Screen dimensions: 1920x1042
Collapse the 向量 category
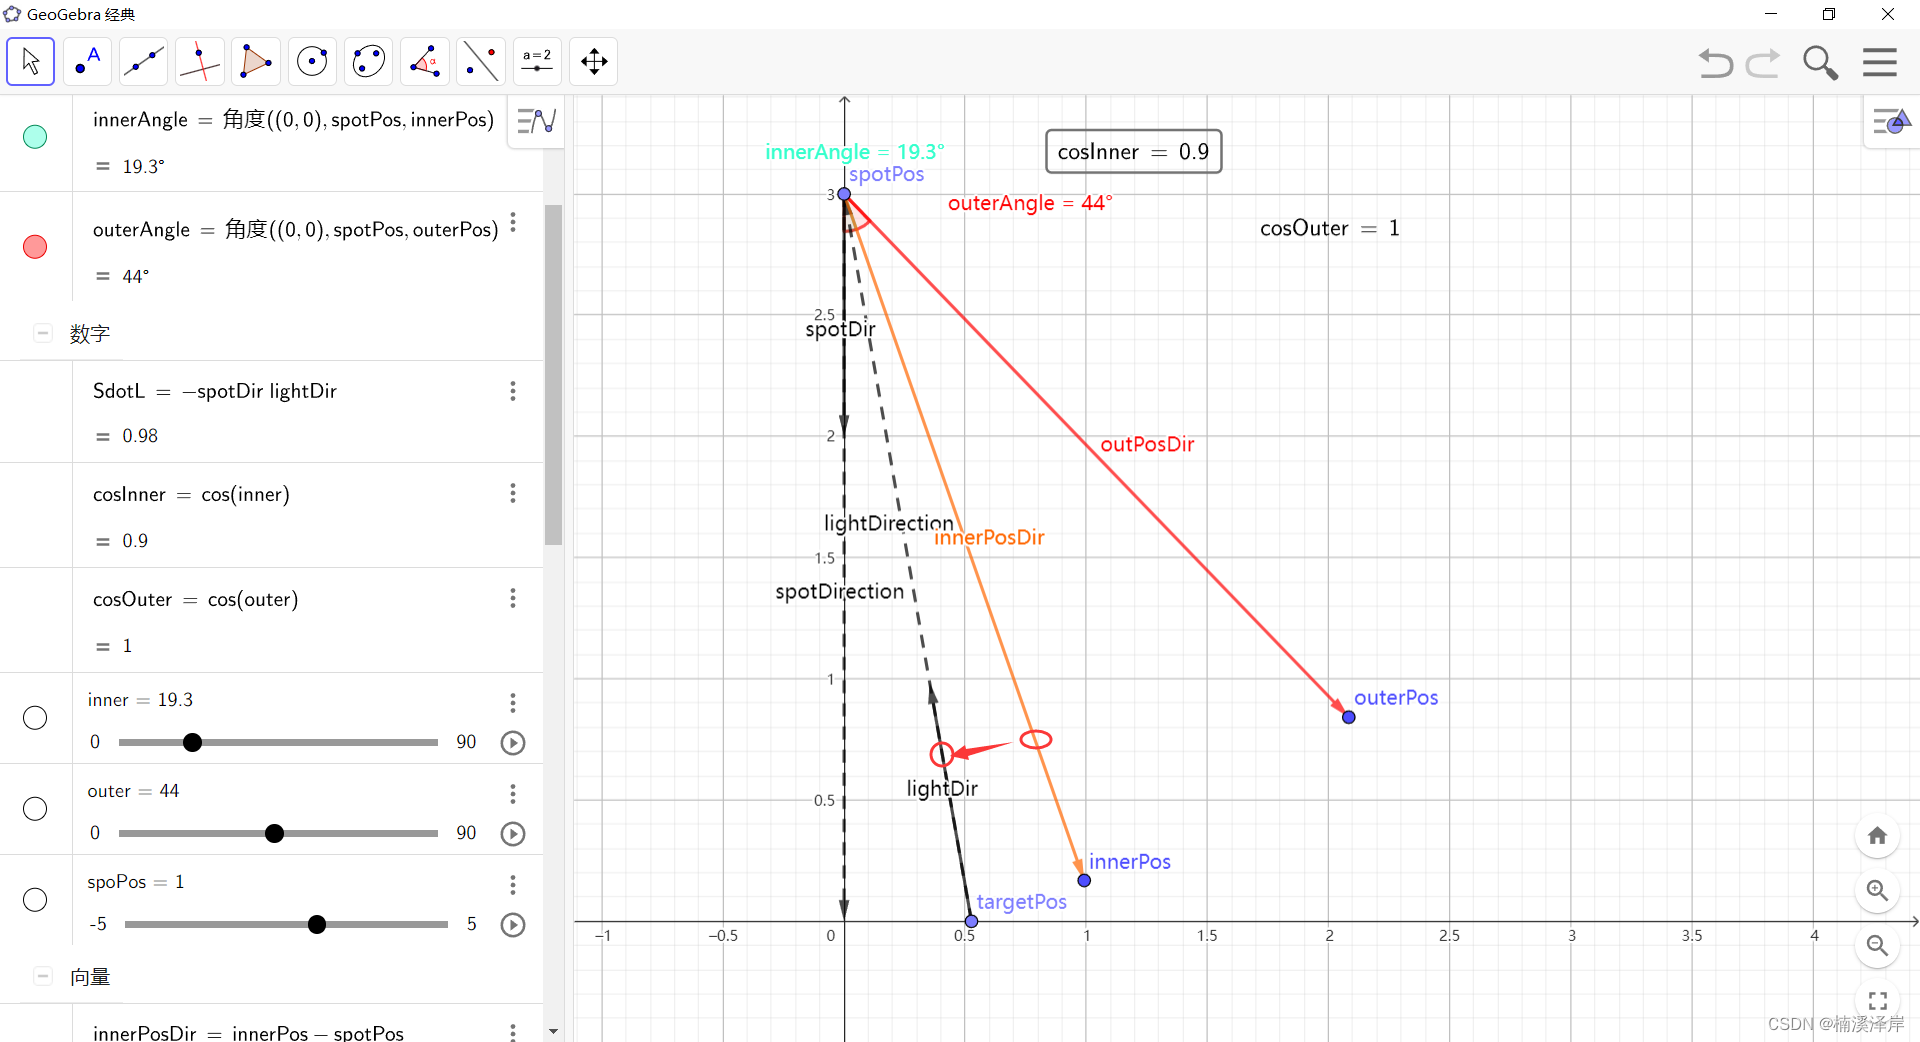point(43,976)
